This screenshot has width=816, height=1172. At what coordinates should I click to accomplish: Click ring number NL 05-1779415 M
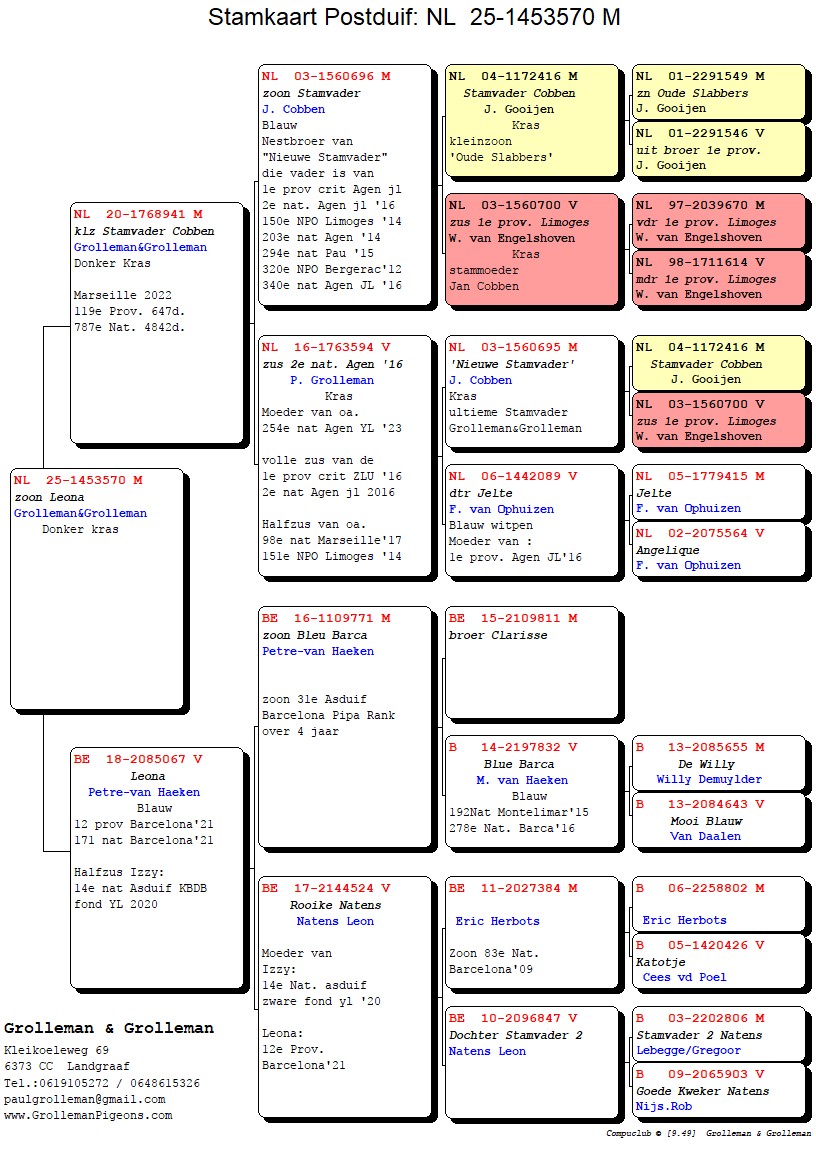[700, 476]
